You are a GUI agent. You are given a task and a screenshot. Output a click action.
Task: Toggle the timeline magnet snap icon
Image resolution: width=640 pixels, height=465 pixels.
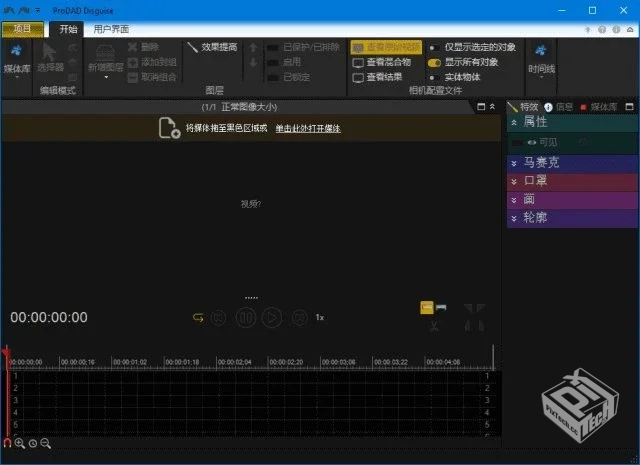click(x=7, y=443)
